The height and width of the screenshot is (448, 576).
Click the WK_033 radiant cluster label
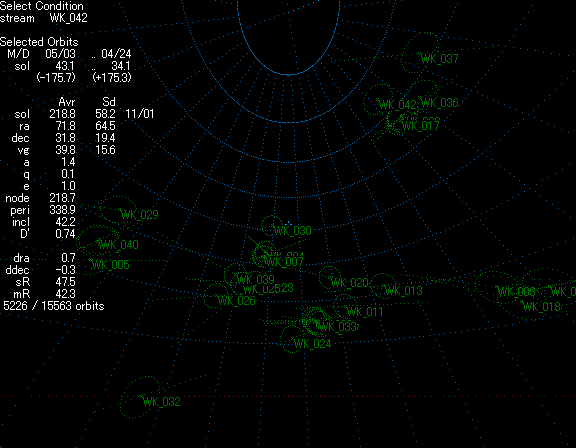pyautogui.click(x=337, y=326)
